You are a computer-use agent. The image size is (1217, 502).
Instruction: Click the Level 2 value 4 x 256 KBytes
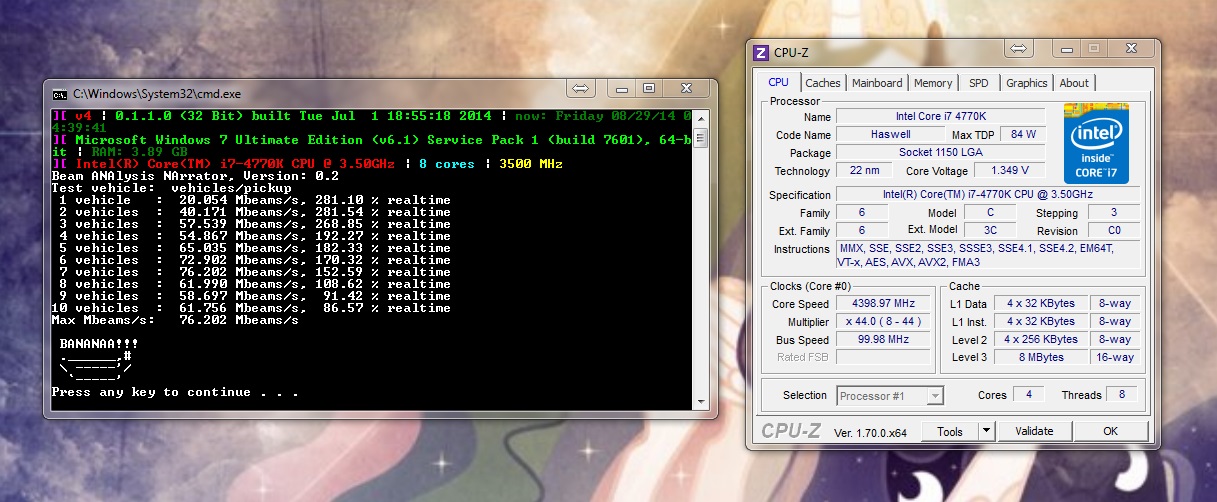(1041, 339)
